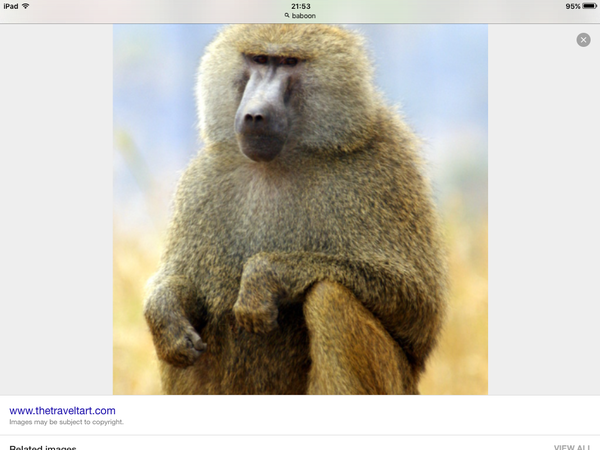600x450 pixels.
Task: Tap the baboon search address bar
Action: pyautogui.click(x=300, y=16)
